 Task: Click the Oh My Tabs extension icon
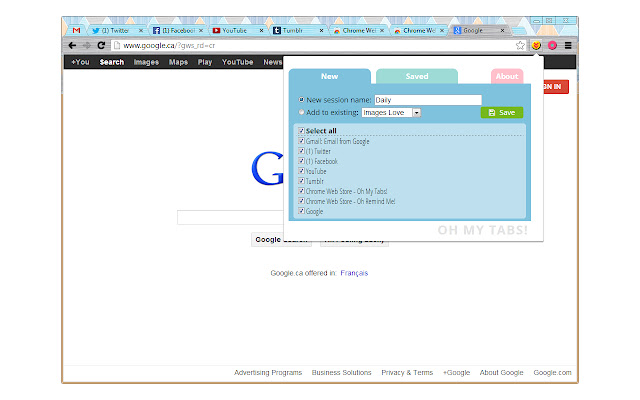536,45
